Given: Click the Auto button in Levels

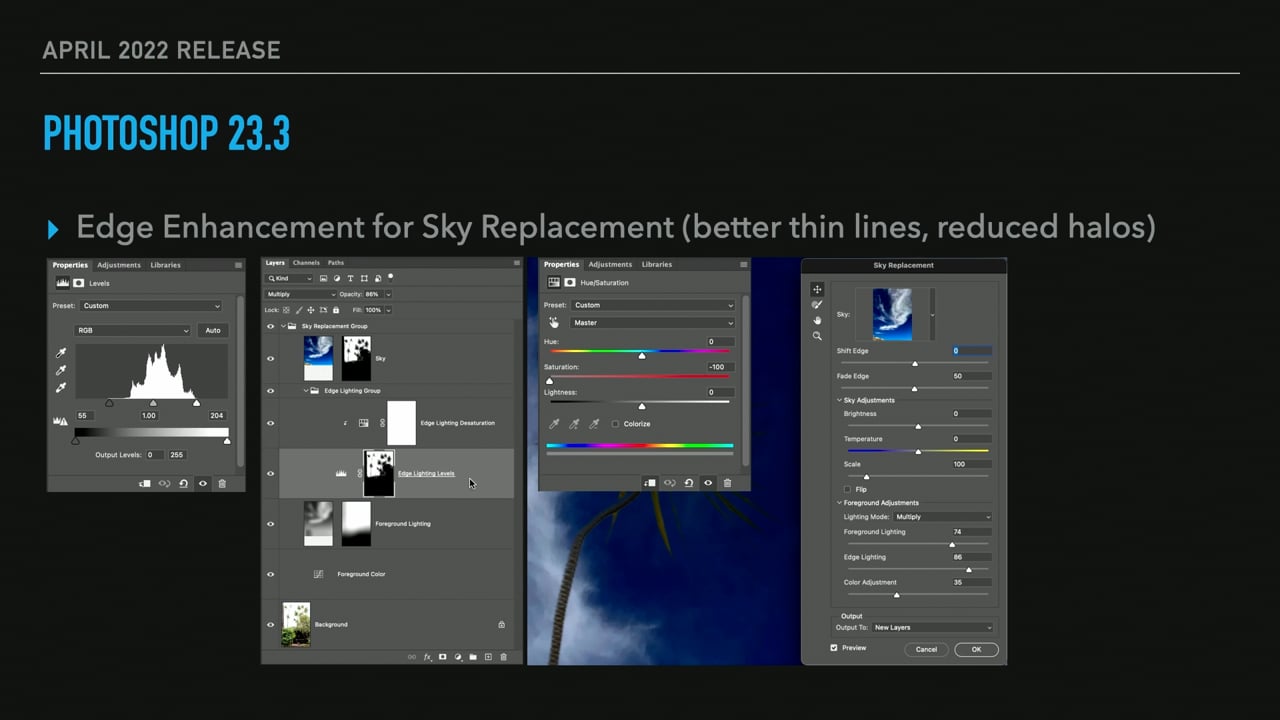Looking at the screenshot, I should (x=213, y=330).
